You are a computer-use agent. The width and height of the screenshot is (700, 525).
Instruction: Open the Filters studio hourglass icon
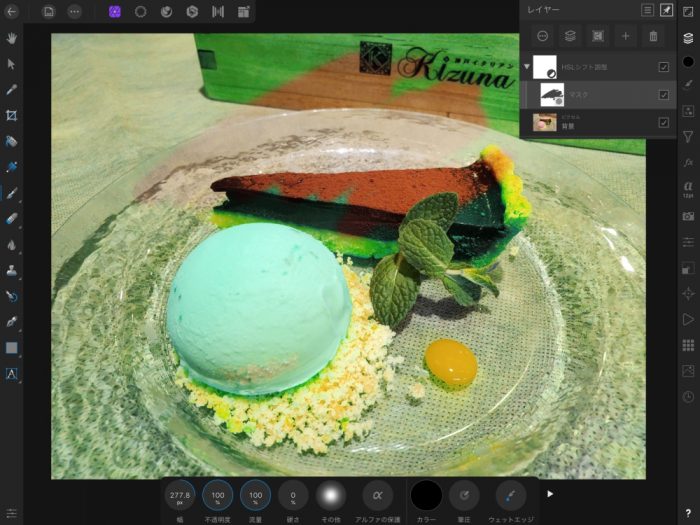[x=688, y=137]
